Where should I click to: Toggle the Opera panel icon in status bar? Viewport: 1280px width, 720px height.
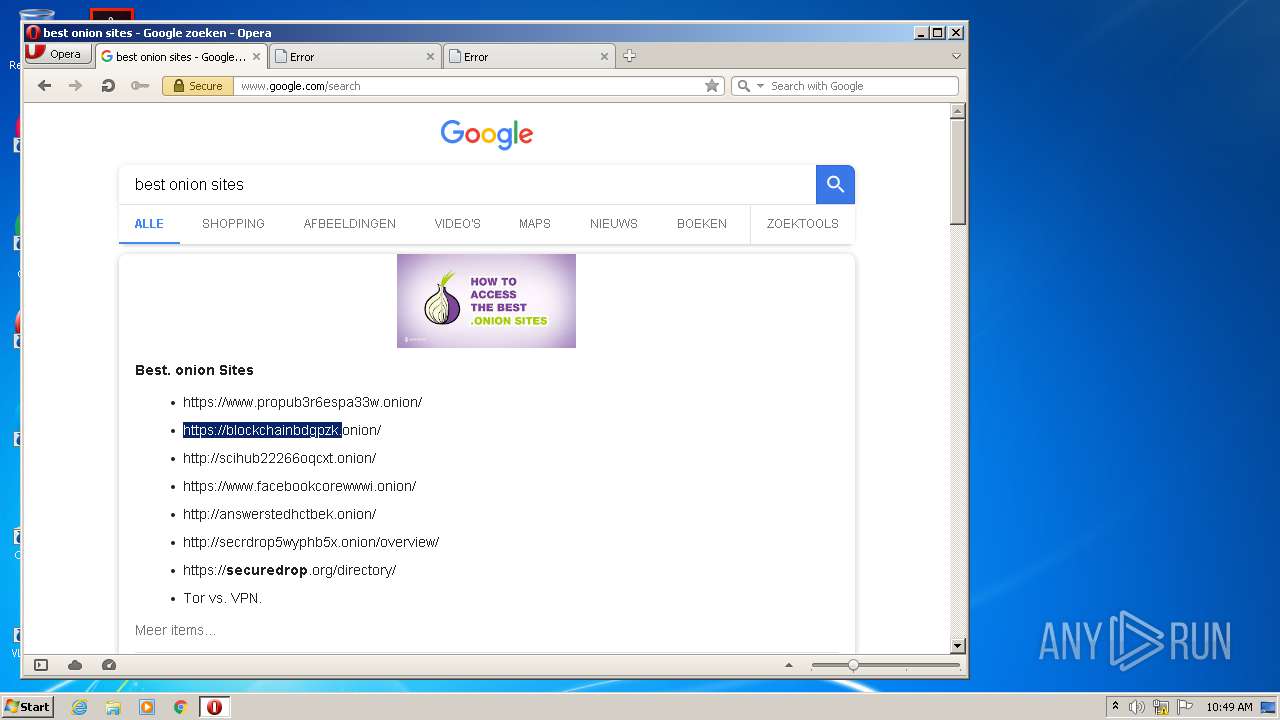coord(41,665)
